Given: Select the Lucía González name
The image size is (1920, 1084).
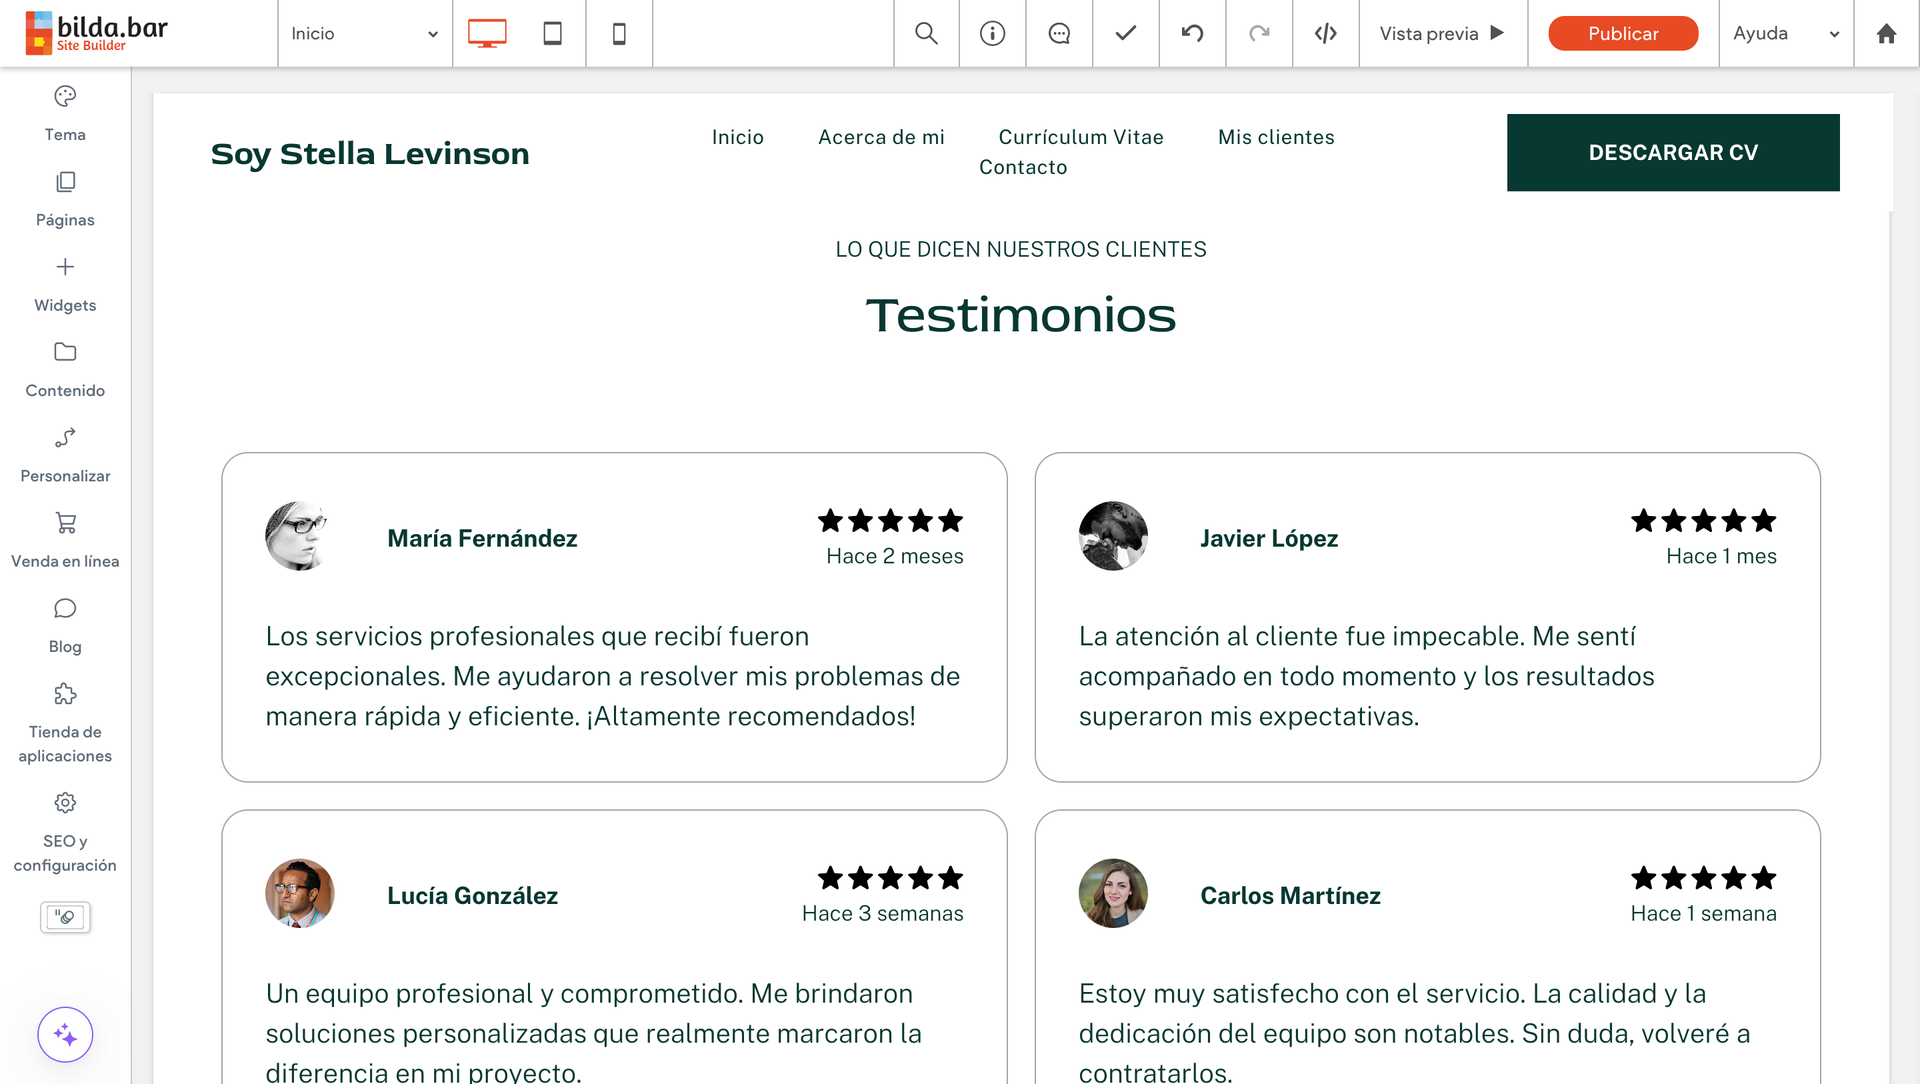Looking at the screenshot, I should (472, 895).
